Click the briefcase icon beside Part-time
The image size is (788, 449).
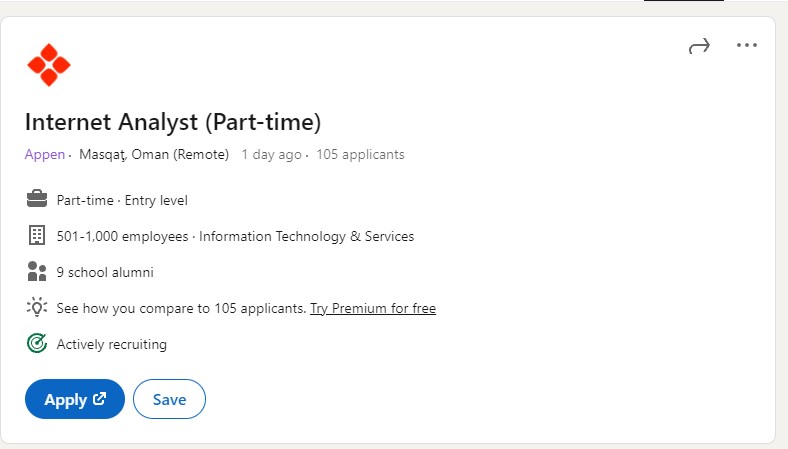(x=37, y=199)
